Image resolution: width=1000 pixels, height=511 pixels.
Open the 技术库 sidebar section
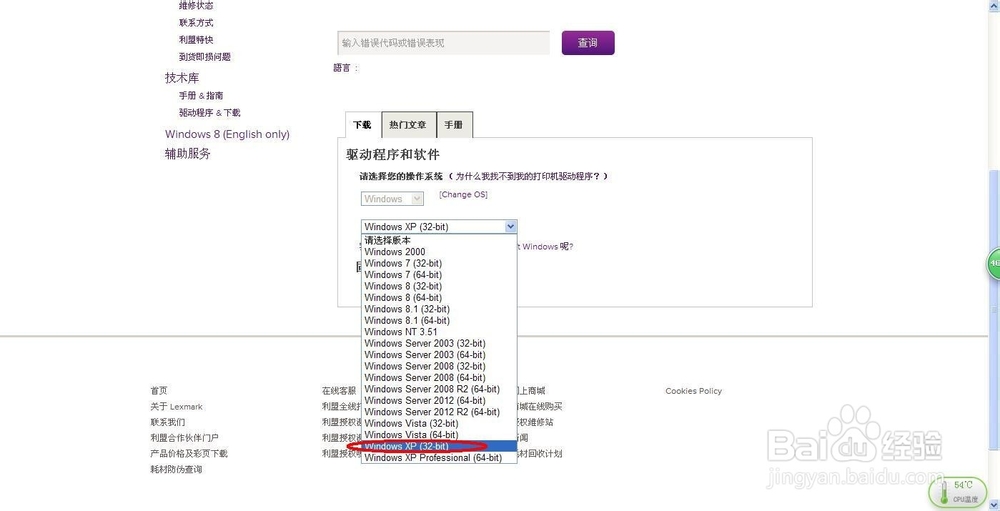coord(182,78)
